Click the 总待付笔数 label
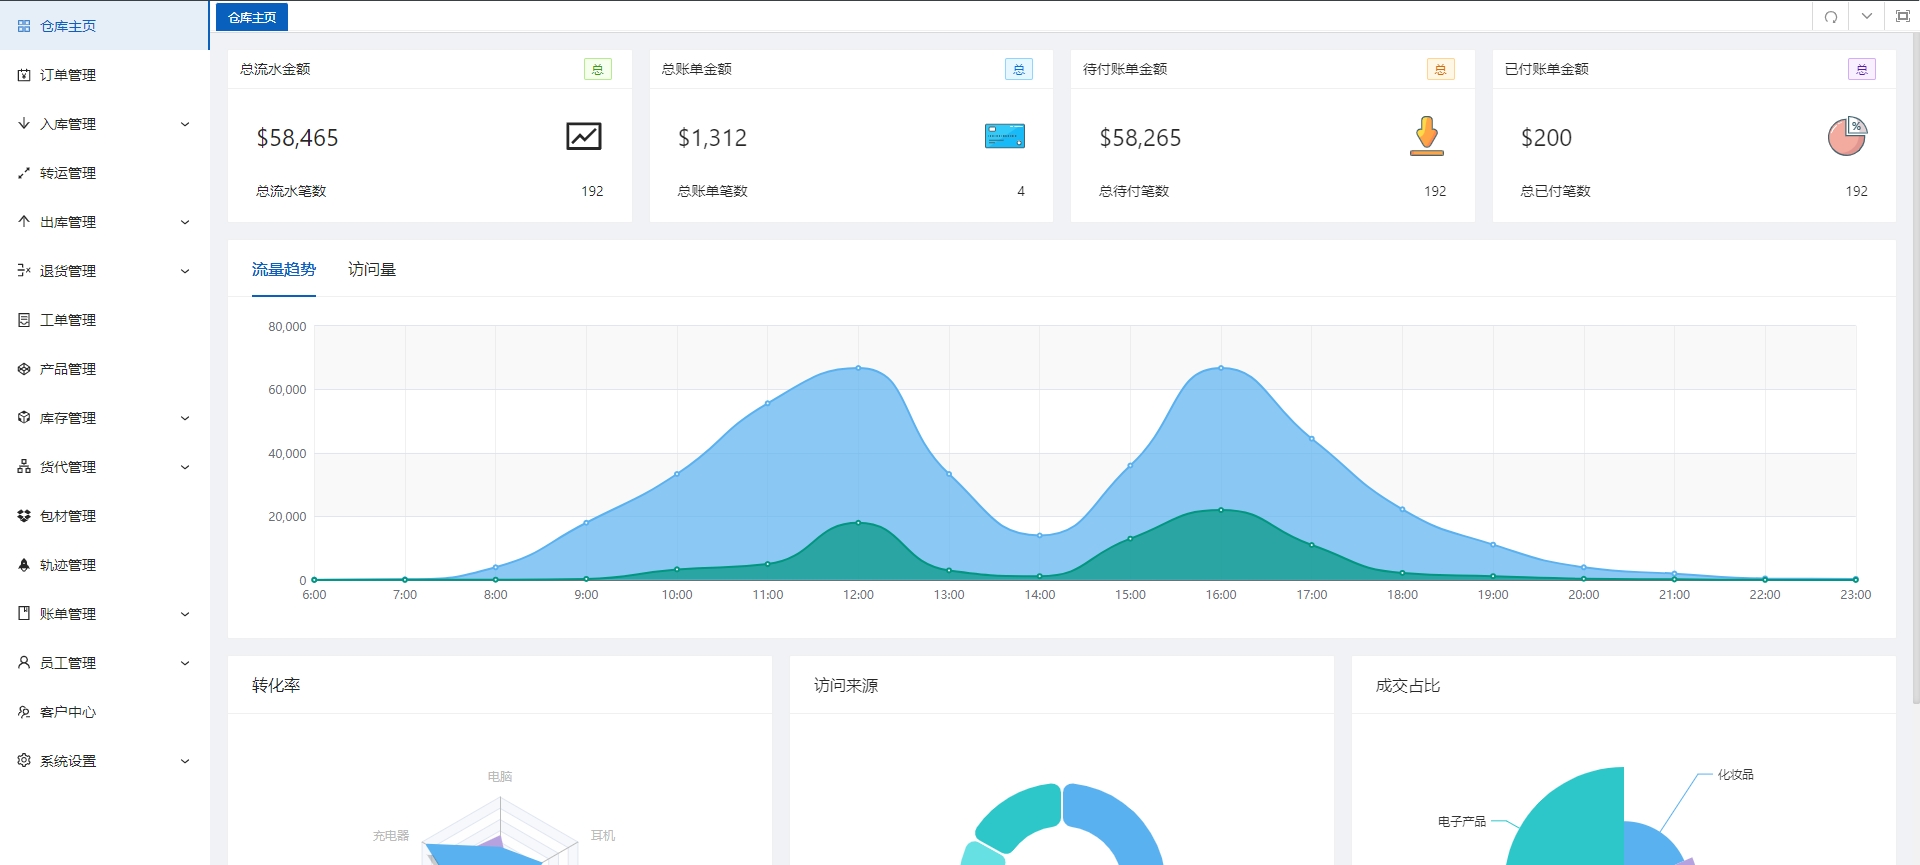This screenshot has height=865, width=1920. coord(1134,191)
